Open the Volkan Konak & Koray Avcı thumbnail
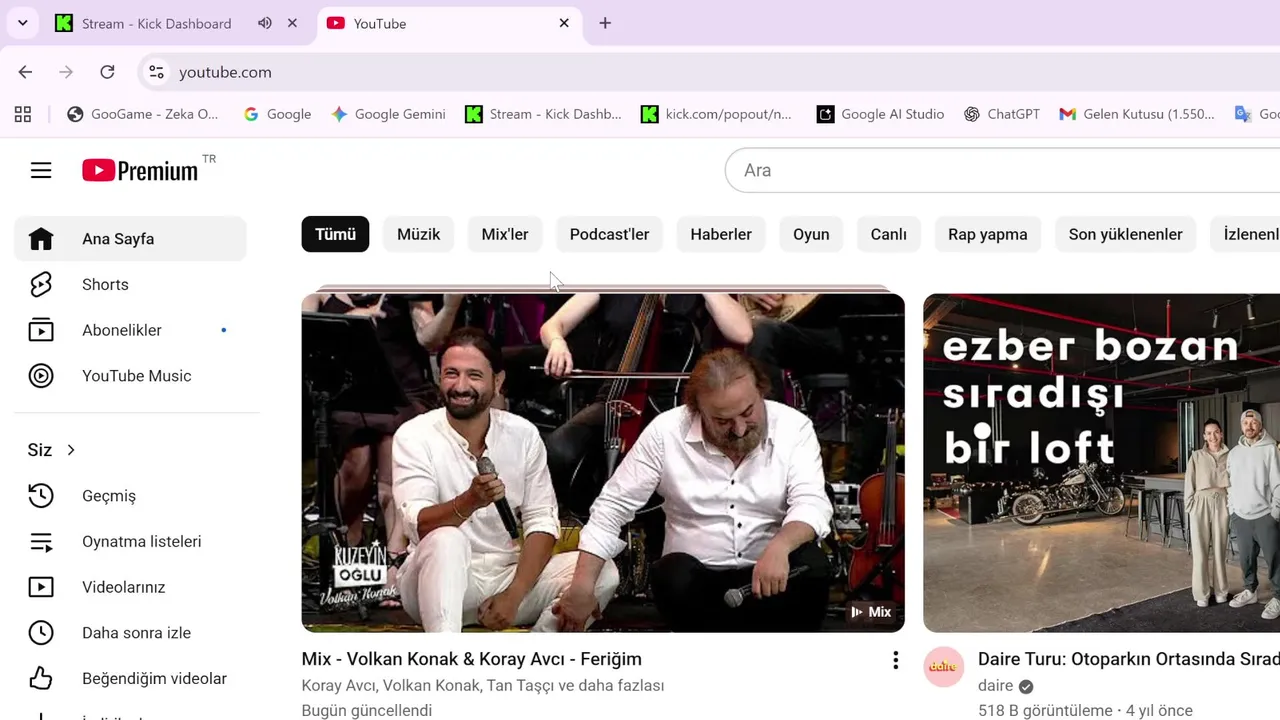The width and height of the screenshot is (1280, 720). click(603, 462)
